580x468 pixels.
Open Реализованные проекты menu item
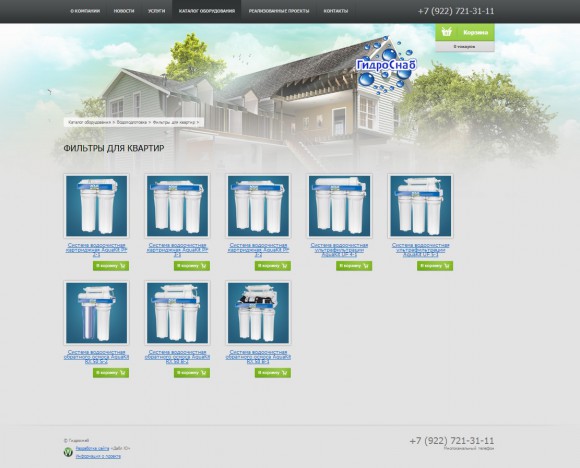click(279, 11)
